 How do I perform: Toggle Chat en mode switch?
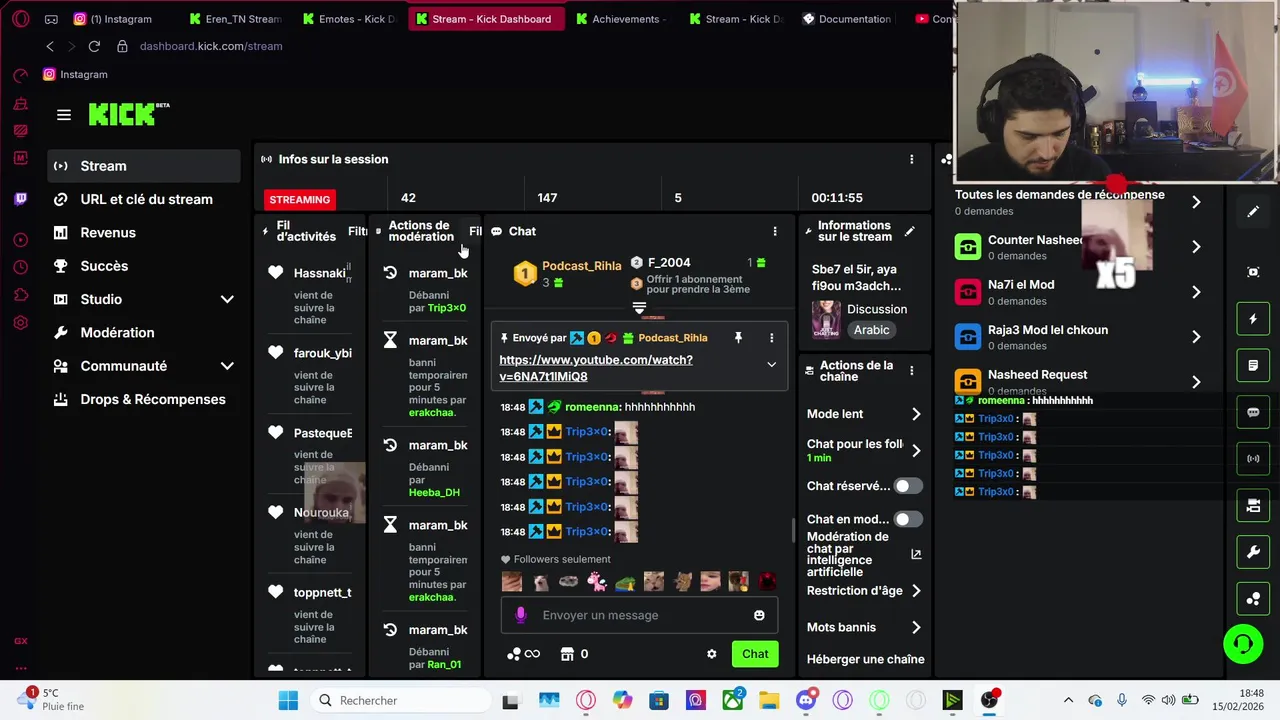point(908,519)
